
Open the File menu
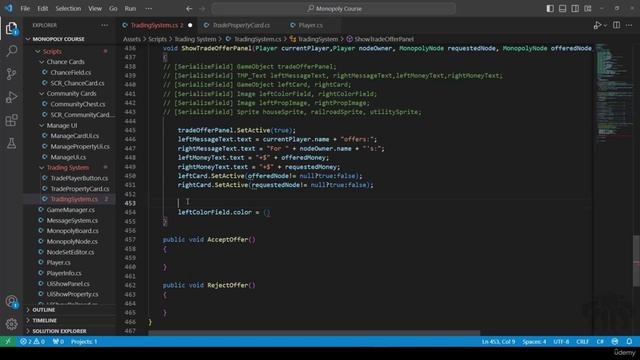tap(25, 9)
